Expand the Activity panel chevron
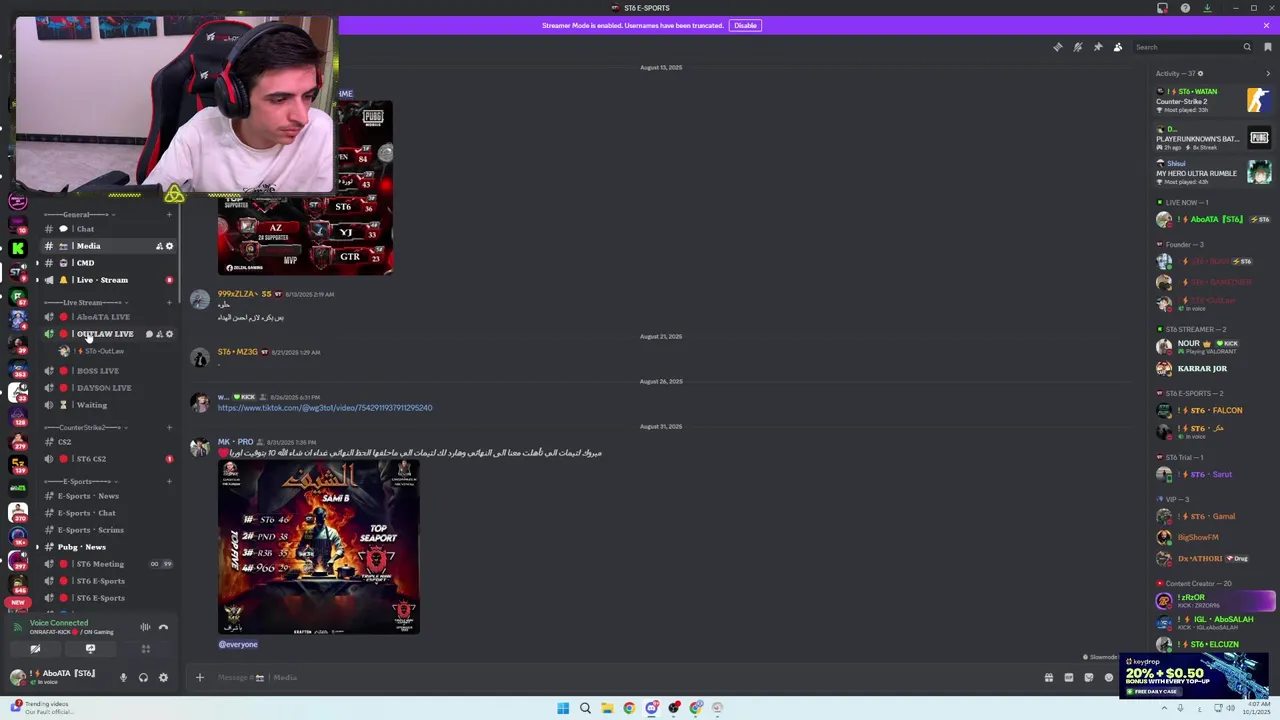The height and width of the screenshot is (720, 1280). click(1268, 73)
